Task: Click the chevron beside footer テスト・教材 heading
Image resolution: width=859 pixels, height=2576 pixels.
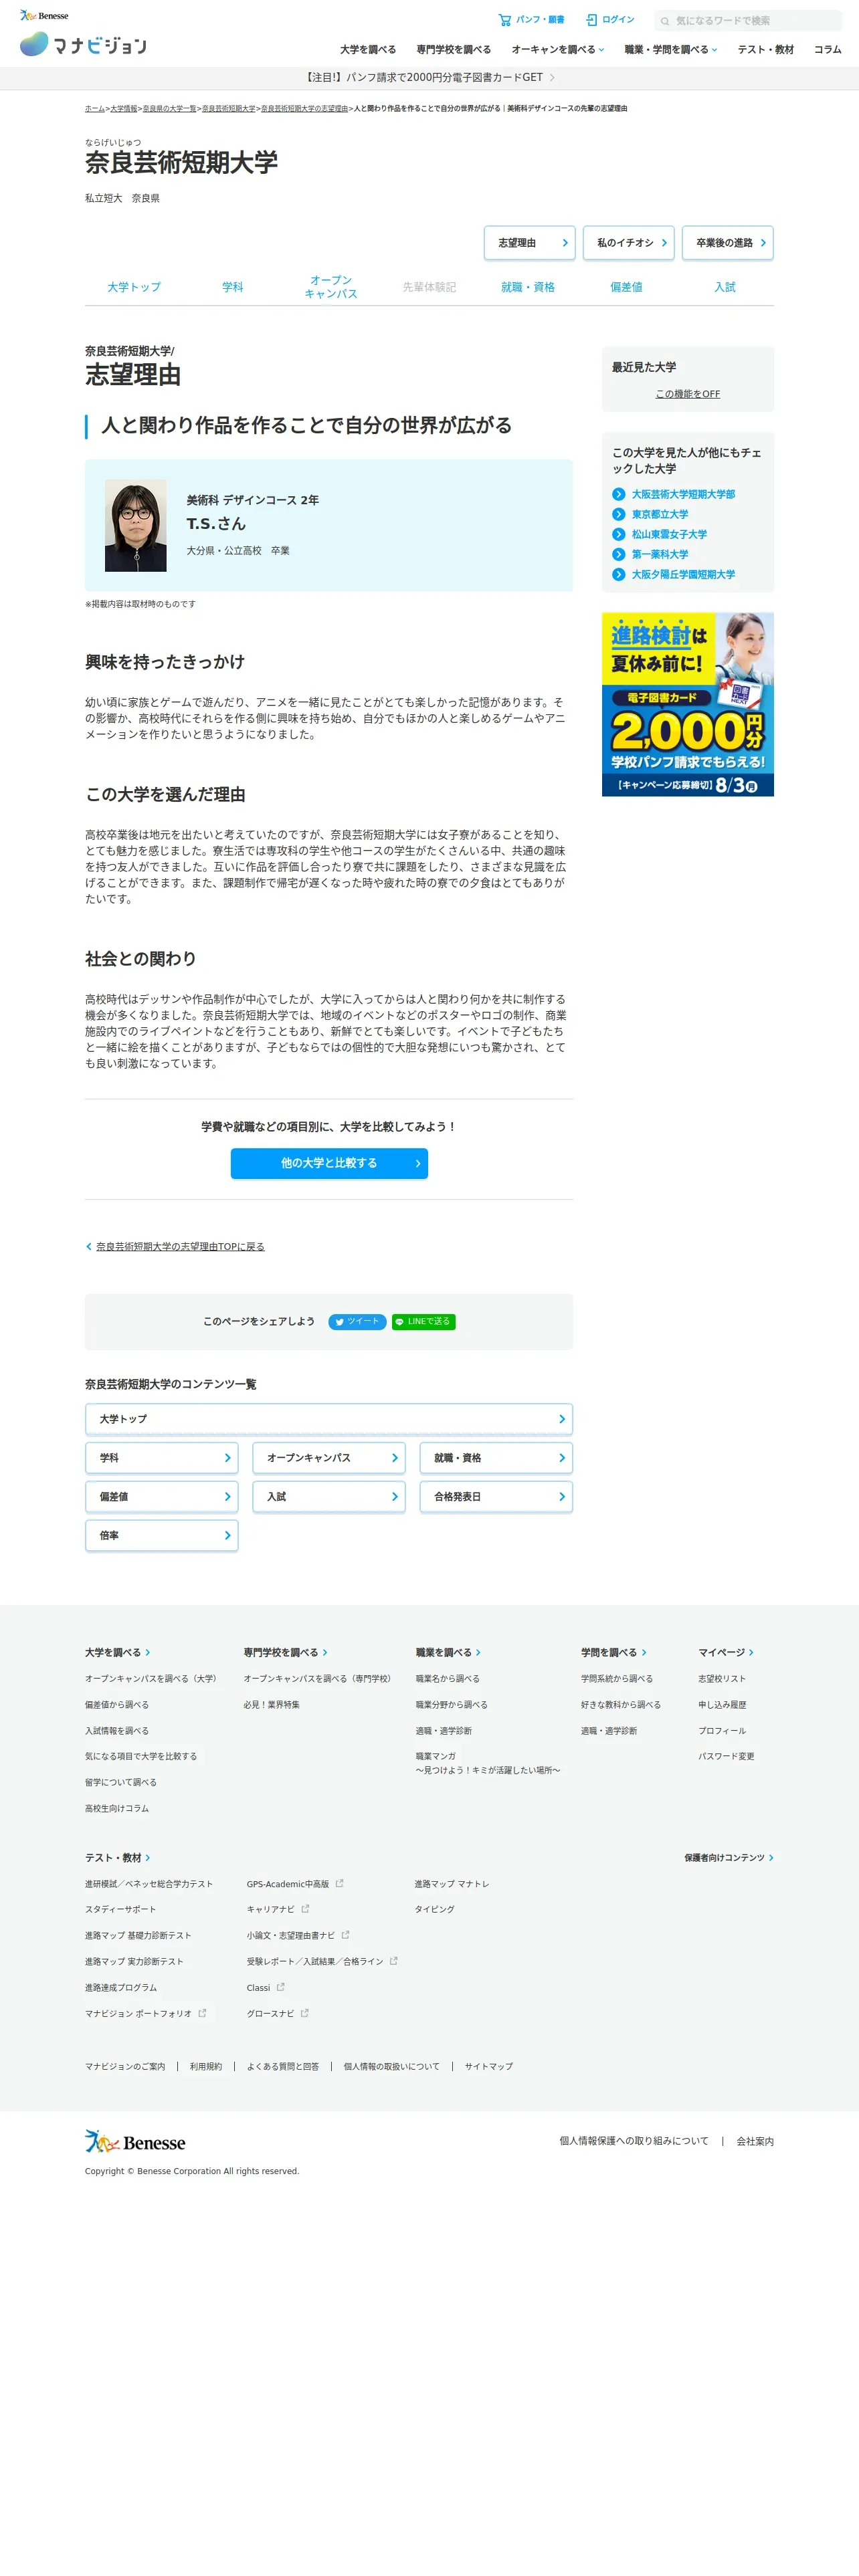Action: 148,1858
